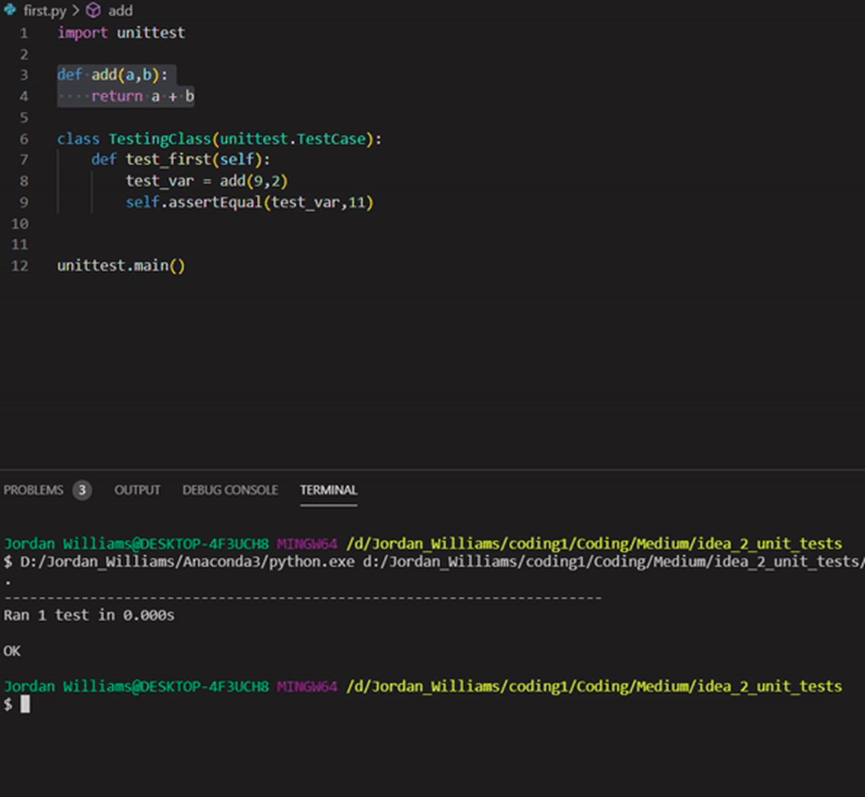Click the problems count badge showing 3
The image size is (865, 797).
(82, 490)
